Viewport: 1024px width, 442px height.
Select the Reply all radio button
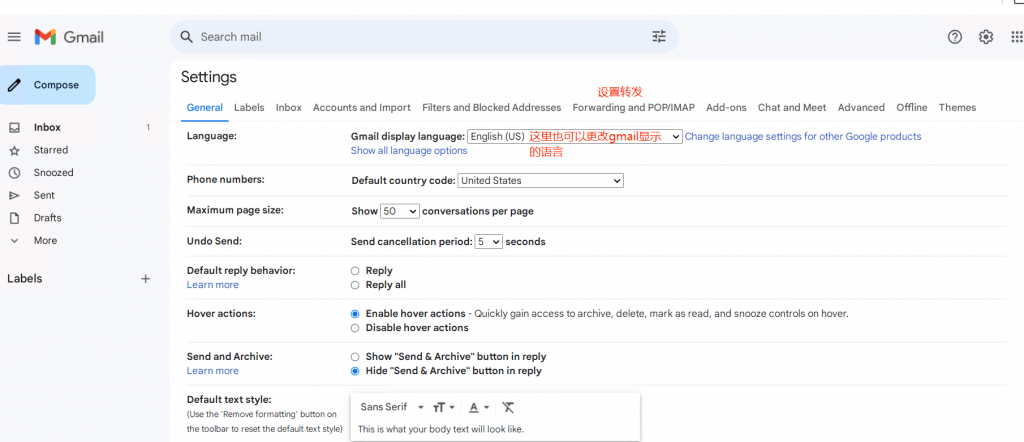[x=355, y=285]
